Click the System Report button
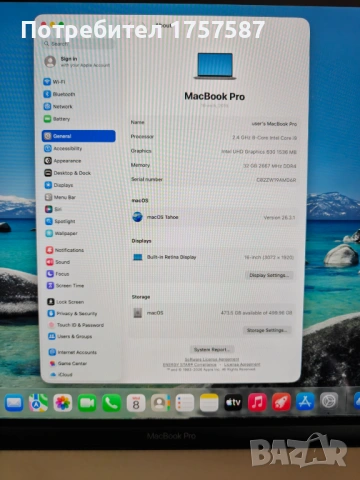Image resolution: width=360 pixels, height=480 pixels. click(212, 349)
